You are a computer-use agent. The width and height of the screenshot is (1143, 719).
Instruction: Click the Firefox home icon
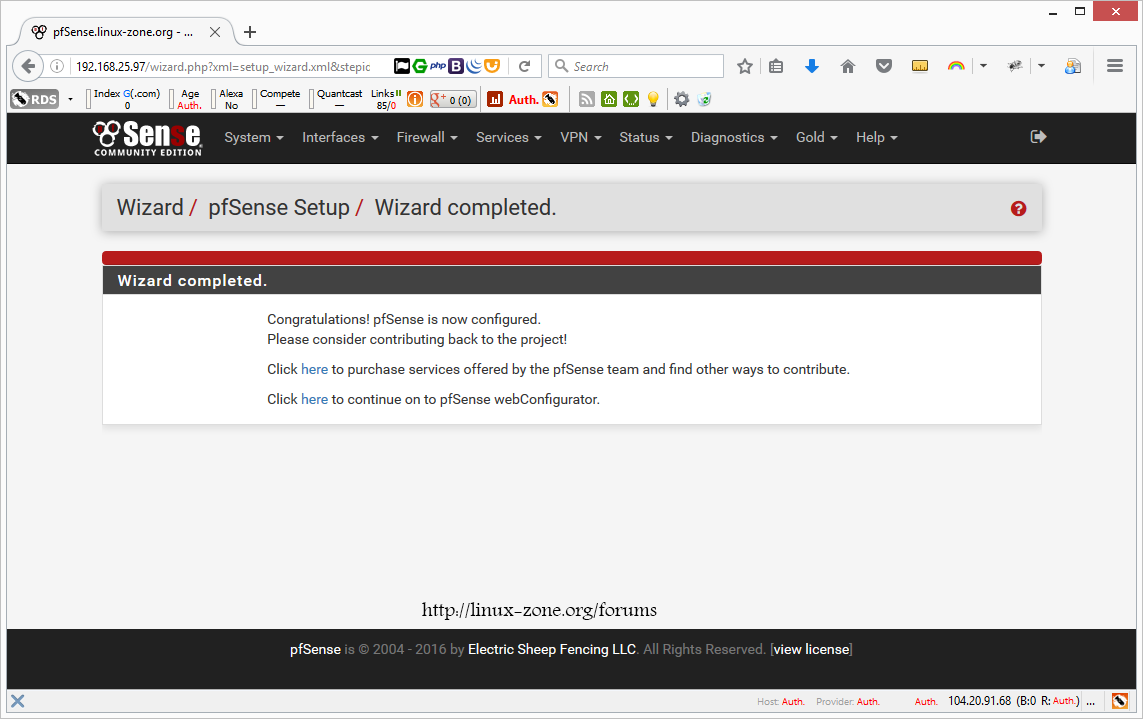point(848,67)
